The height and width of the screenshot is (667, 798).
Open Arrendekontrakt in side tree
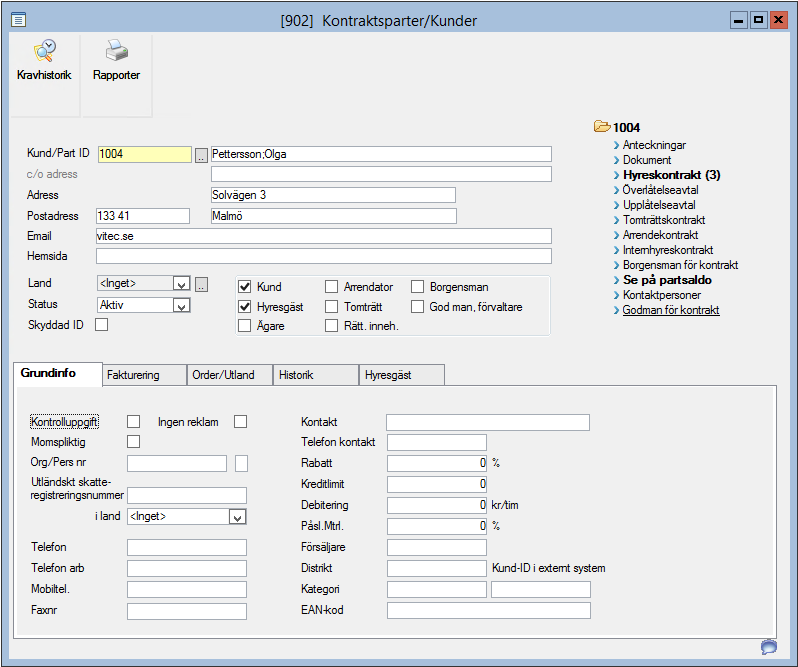[x=661, y=235]
